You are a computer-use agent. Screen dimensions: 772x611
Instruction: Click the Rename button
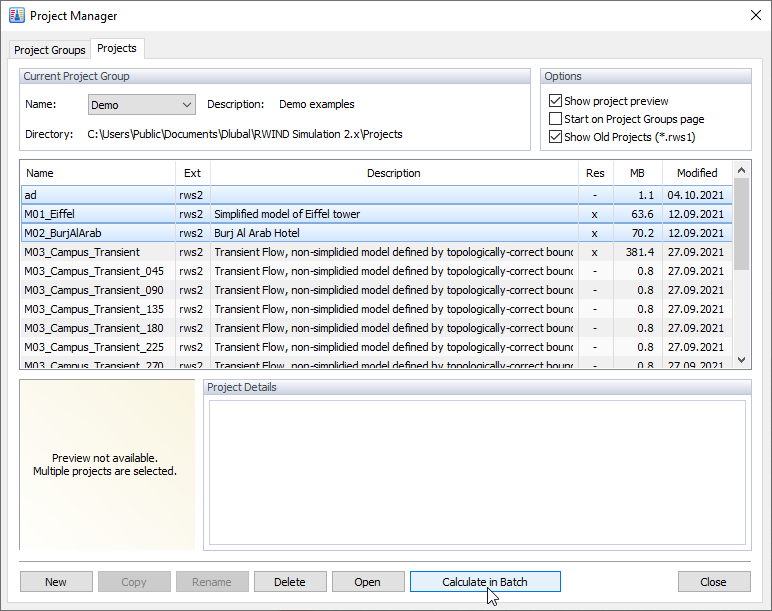pos(212,581)
